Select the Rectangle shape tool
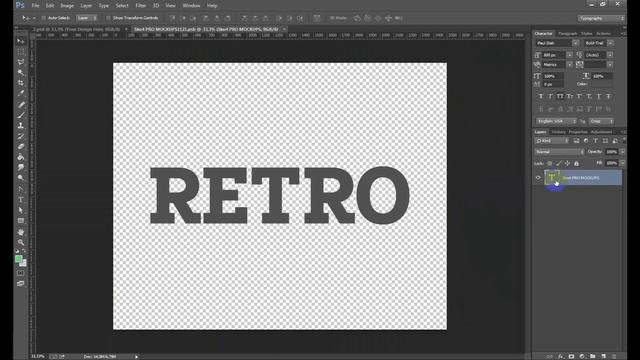Image resolution: width=640 pixels, height=360 pixels. pos(21,221)
